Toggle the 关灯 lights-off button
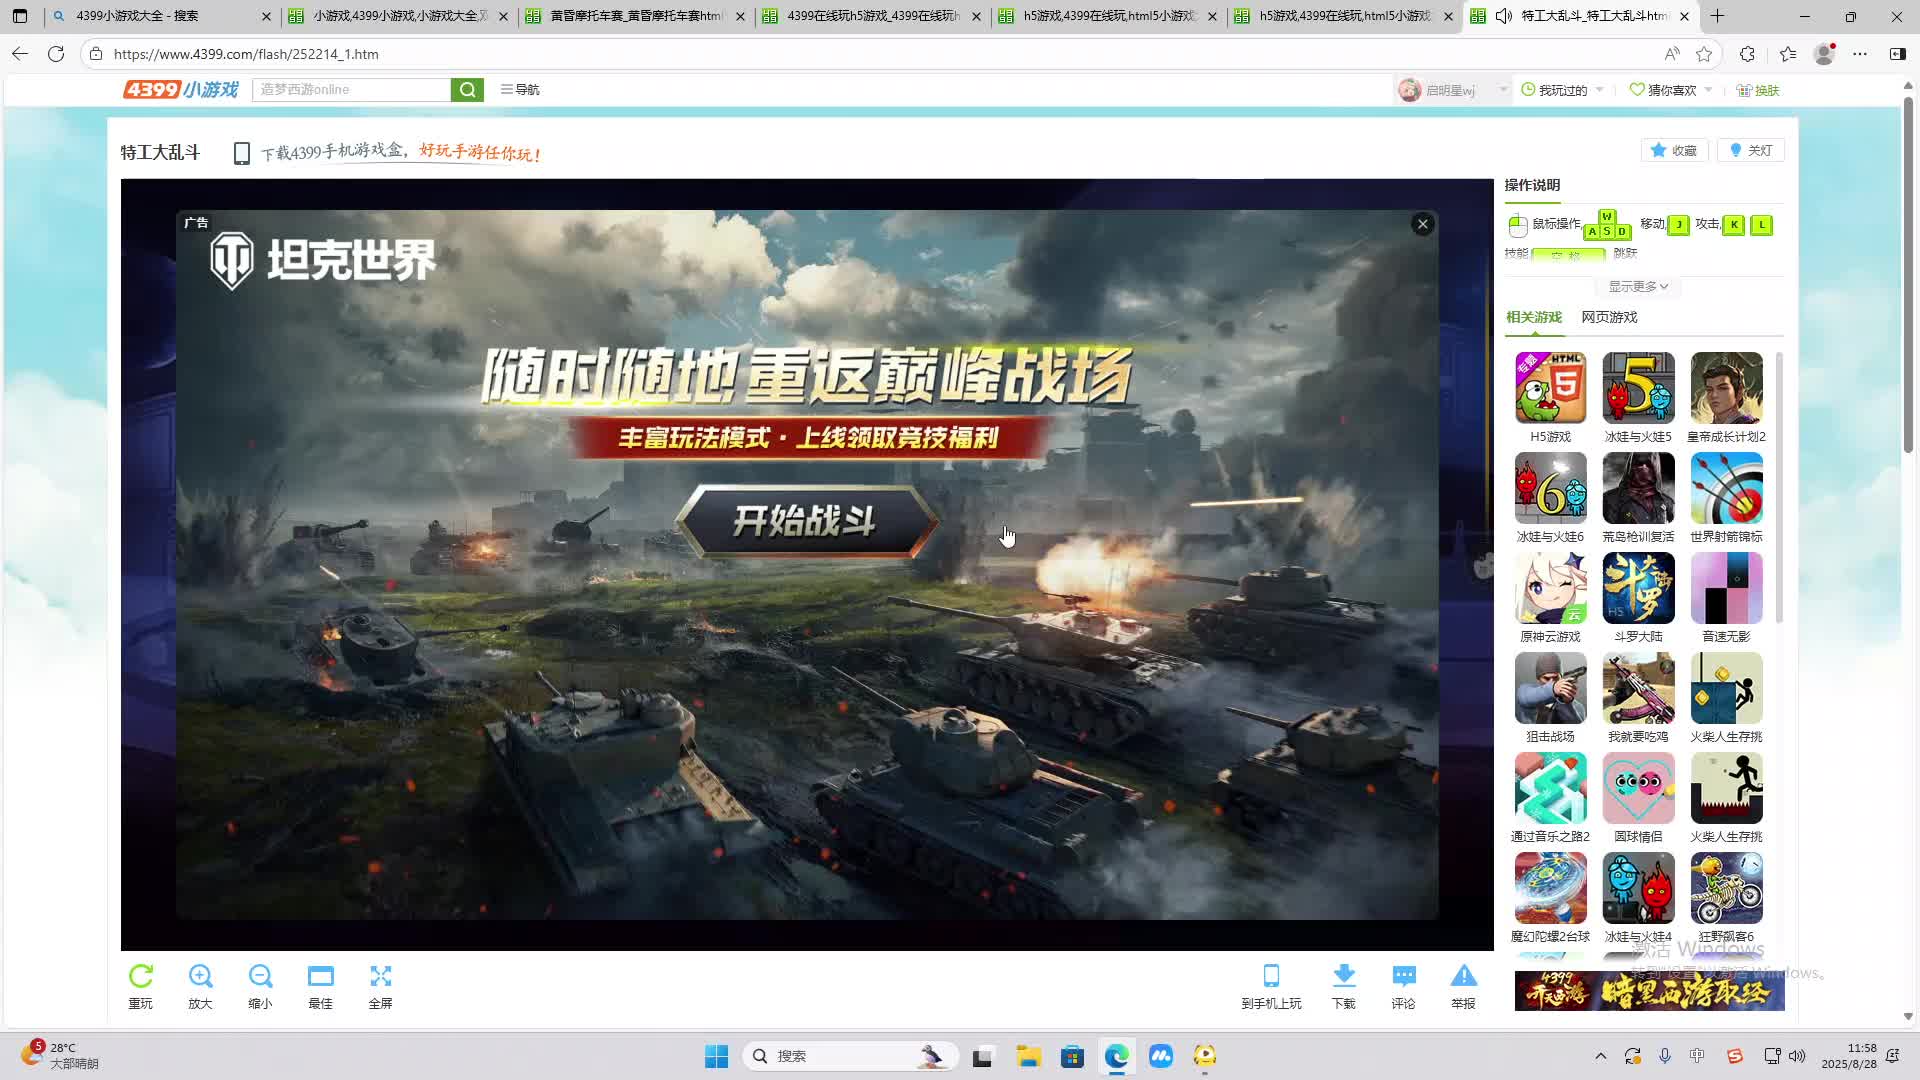The width and height of the screenshot is (1920, 1080). 1751,150
